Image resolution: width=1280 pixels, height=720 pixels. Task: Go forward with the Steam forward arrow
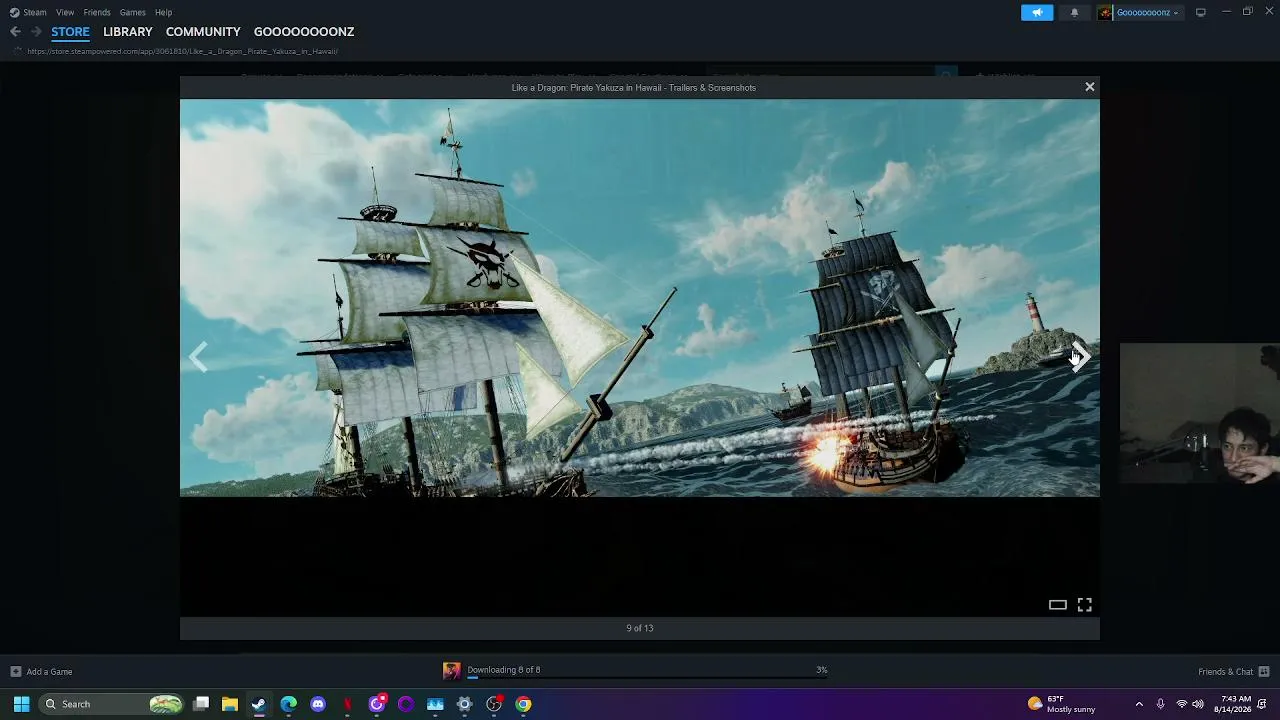pos(36,32)
